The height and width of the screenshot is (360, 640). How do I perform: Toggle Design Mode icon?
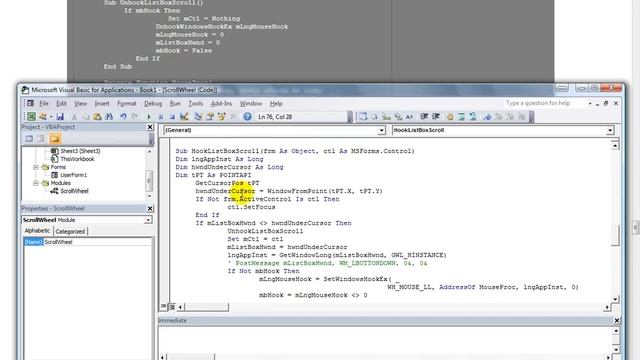[184, 117]
